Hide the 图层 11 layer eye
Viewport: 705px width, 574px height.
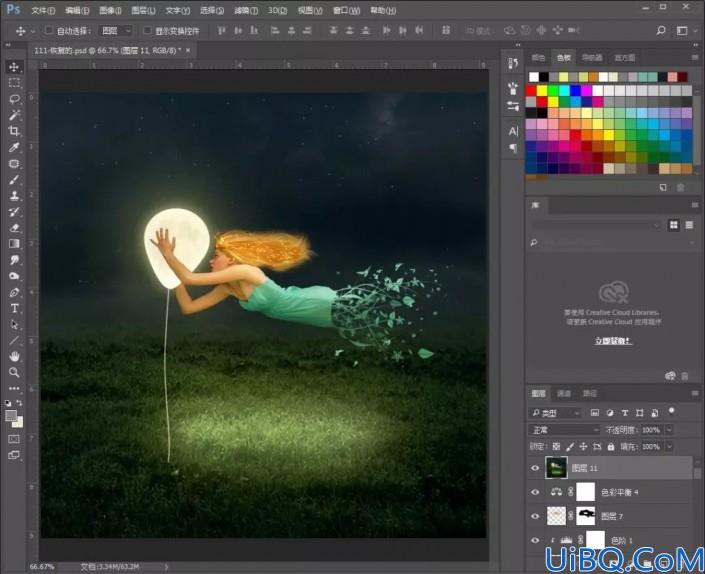click(535, 468)
